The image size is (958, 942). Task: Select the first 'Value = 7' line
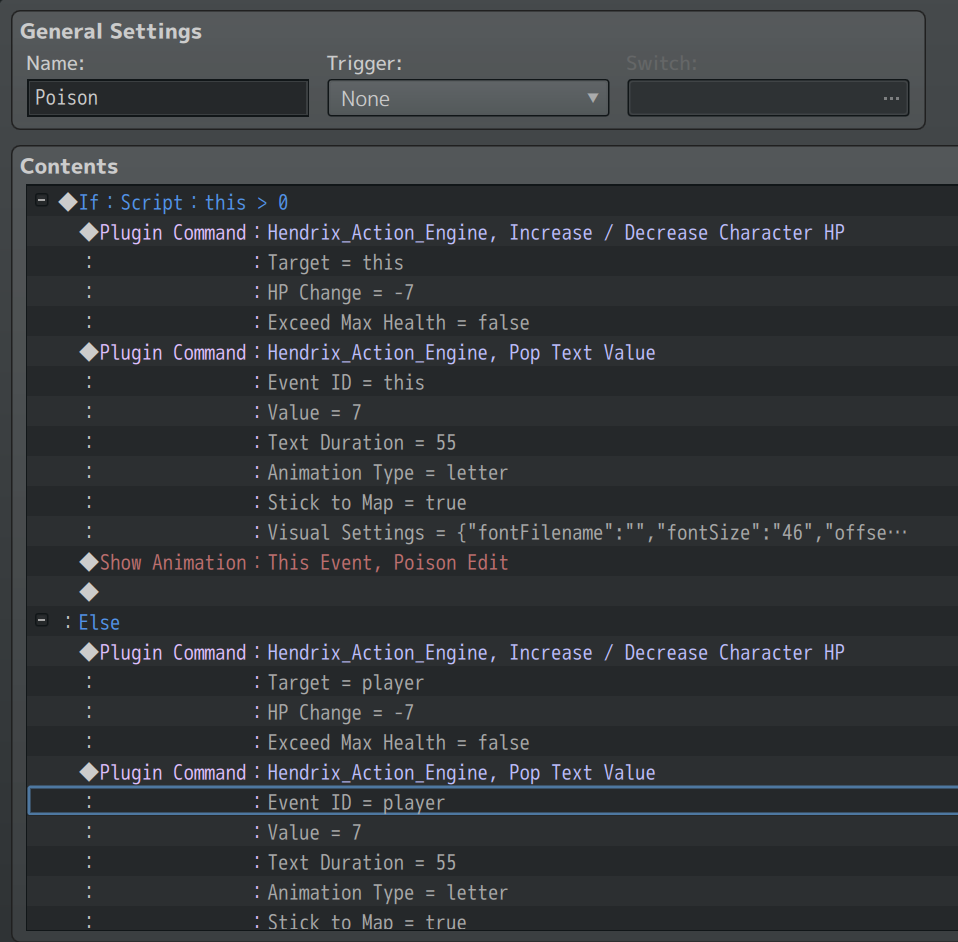click(x=492, y=412)
